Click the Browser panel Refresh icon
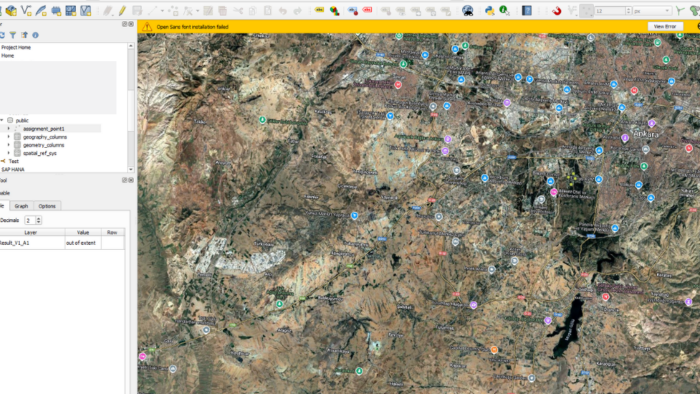 (2, 35)
